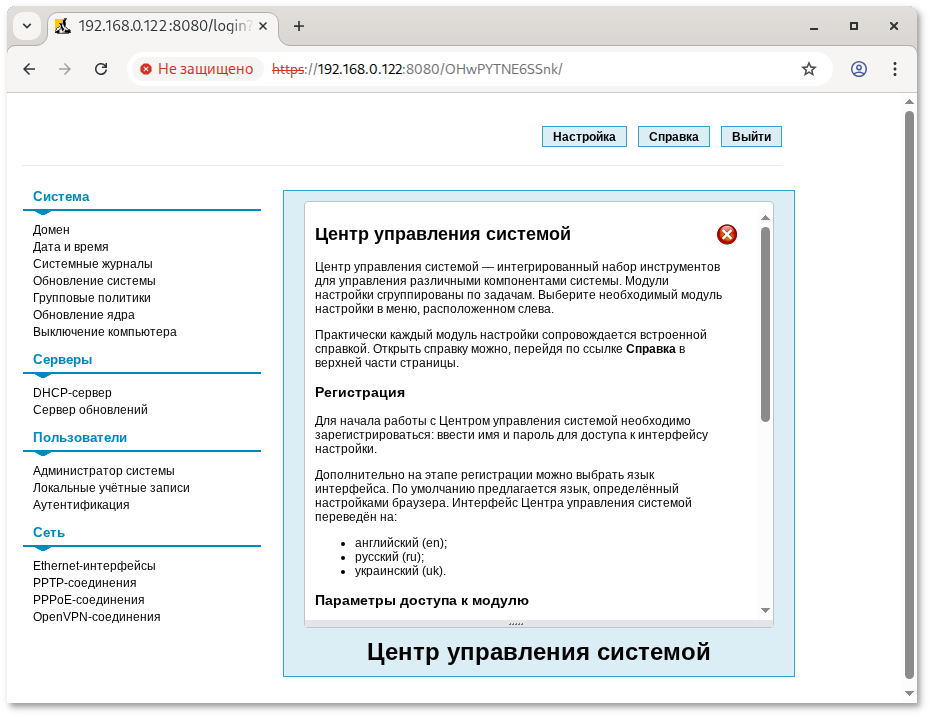
Task: Open the OpenVPN-соединения module
Action: (x=97, y=616)
